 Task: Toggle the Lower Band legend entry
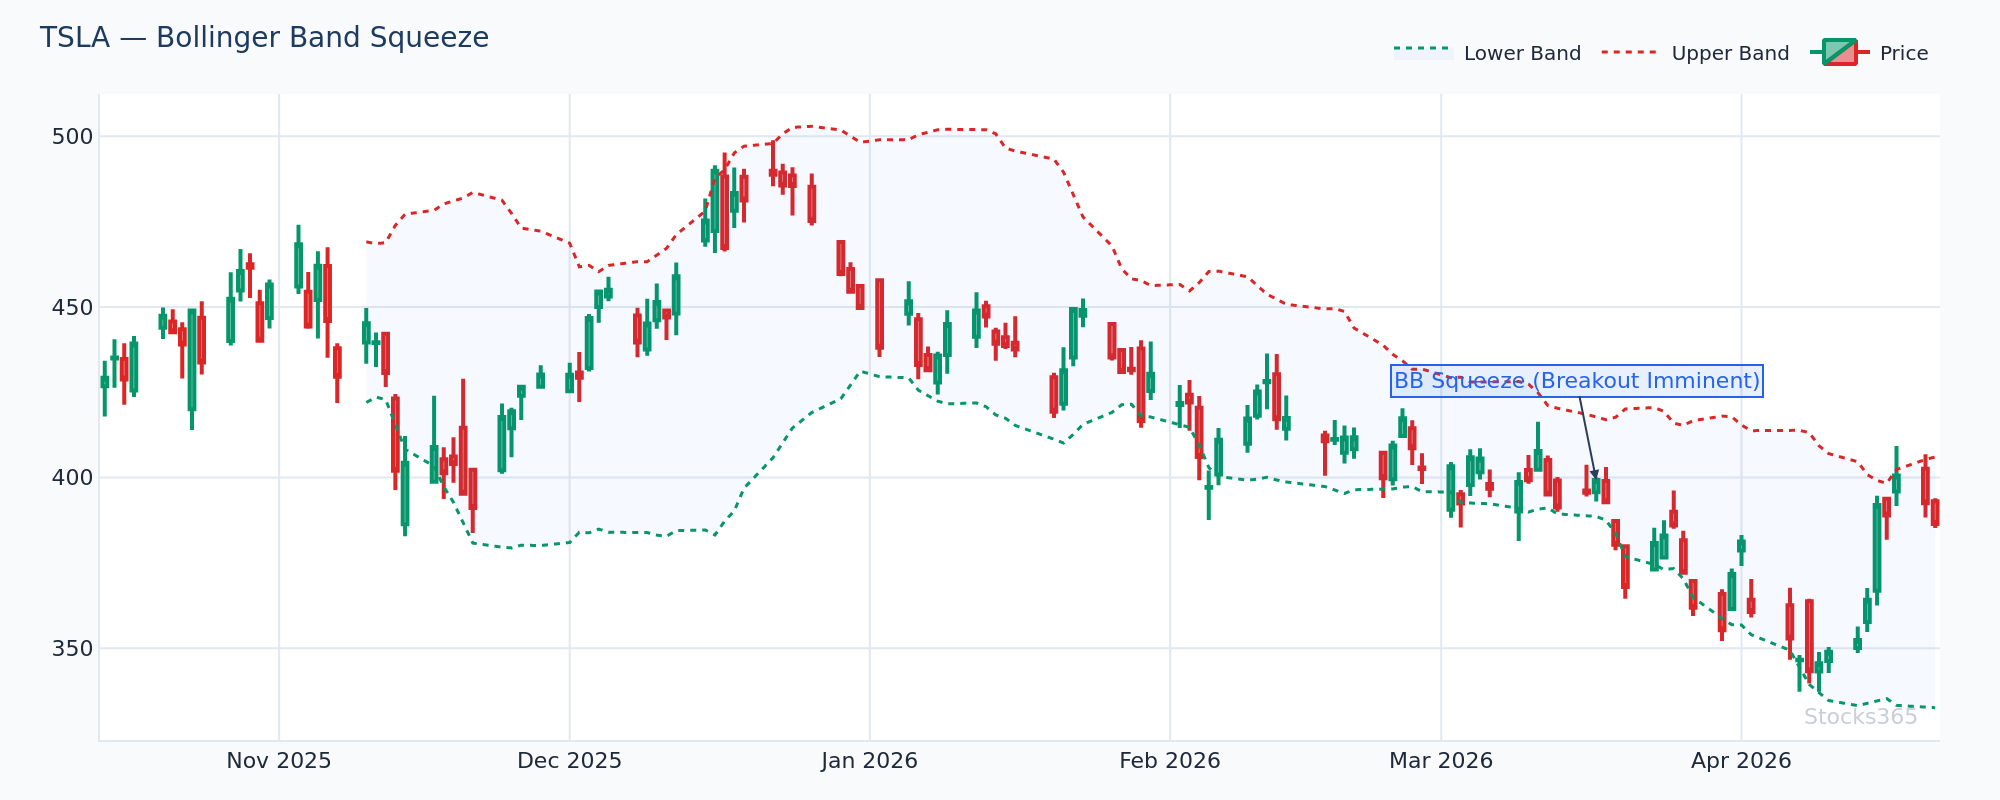[1487, 53]
